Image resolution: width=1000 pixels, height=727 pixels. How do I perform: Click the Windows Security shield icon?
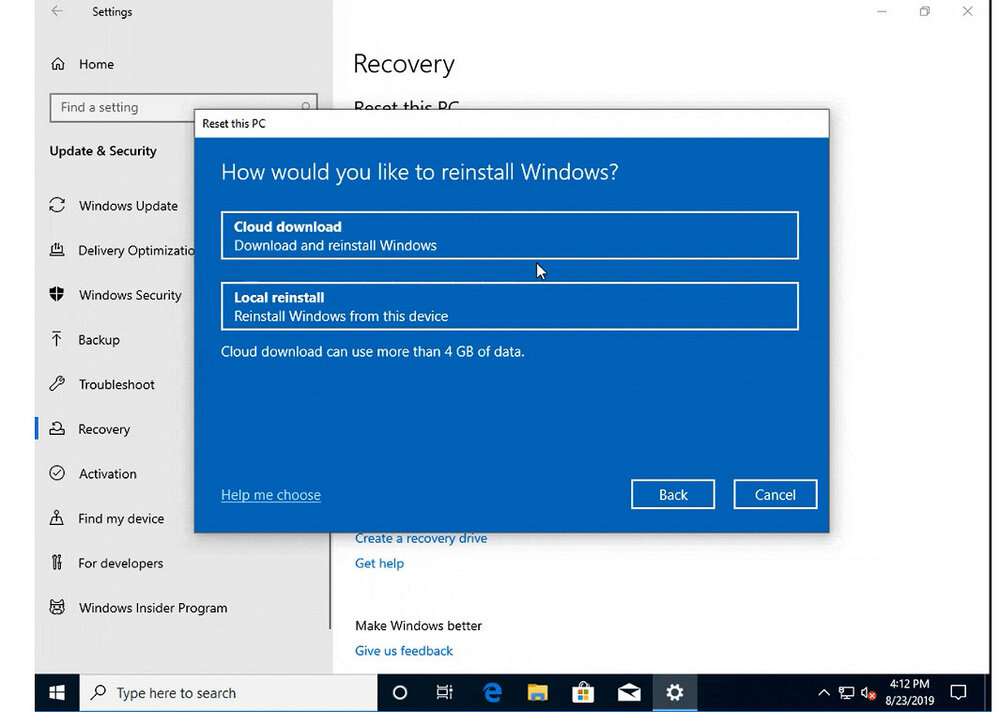pyautogui.click(x=57, y=295)
